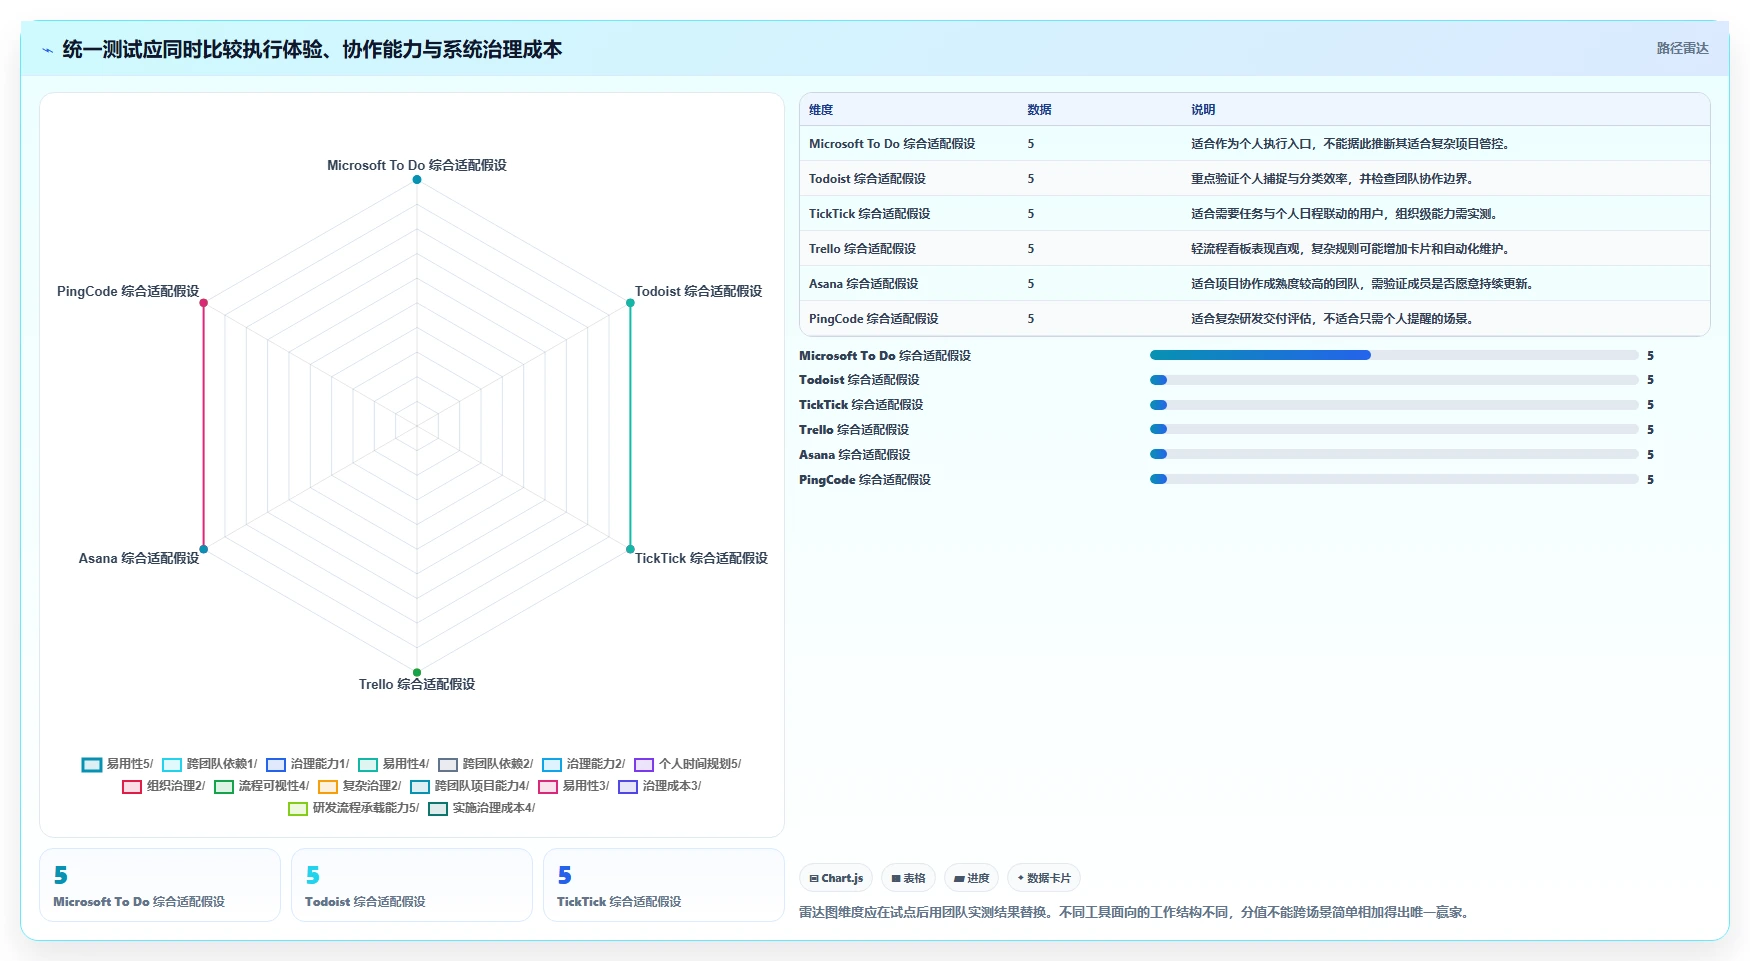Viewport: 1750px width, 961px height.
Task: Toggle the 跨团队依赖2/ legend series
Action: [486, 764]
